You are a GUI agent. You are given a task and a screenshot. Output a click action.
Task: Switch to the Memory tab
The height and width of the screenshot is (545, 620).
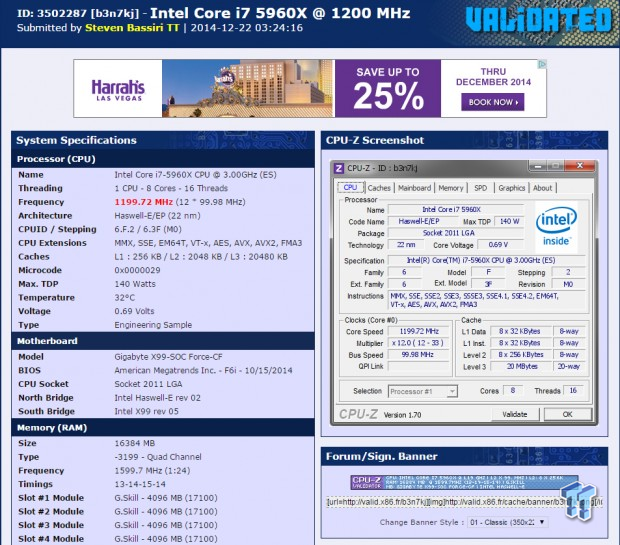[451, 188]
